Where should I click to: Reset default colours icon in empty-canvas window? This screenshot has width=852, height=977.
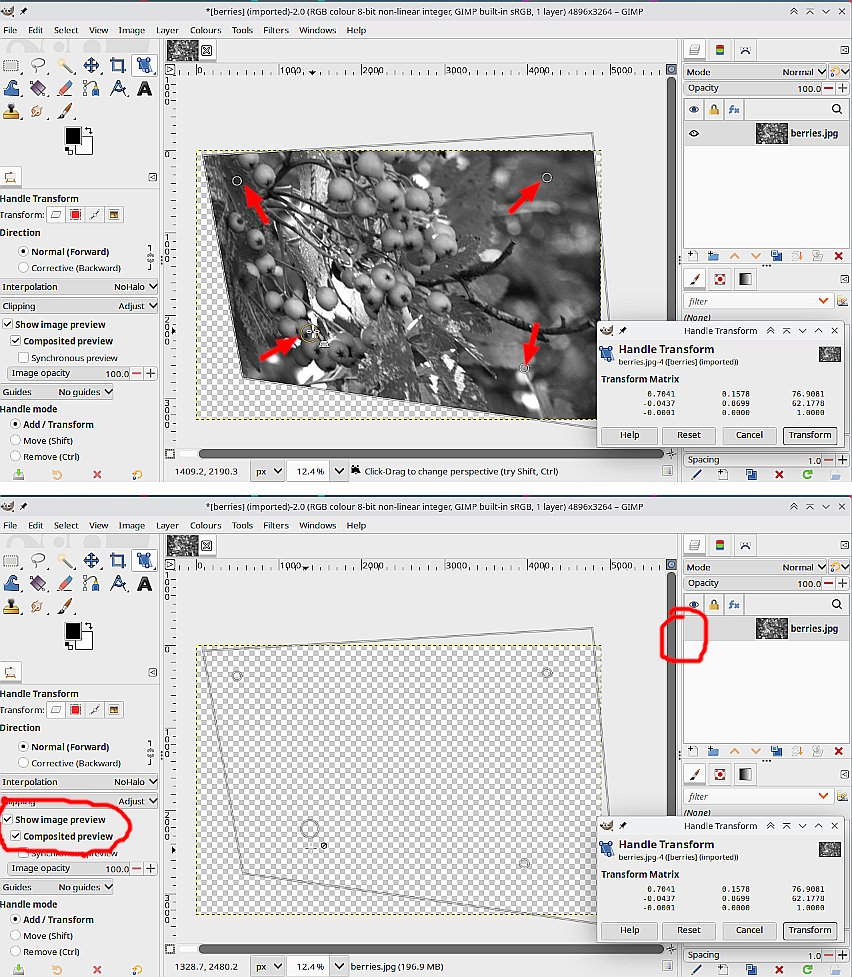[x=69, y=646]
